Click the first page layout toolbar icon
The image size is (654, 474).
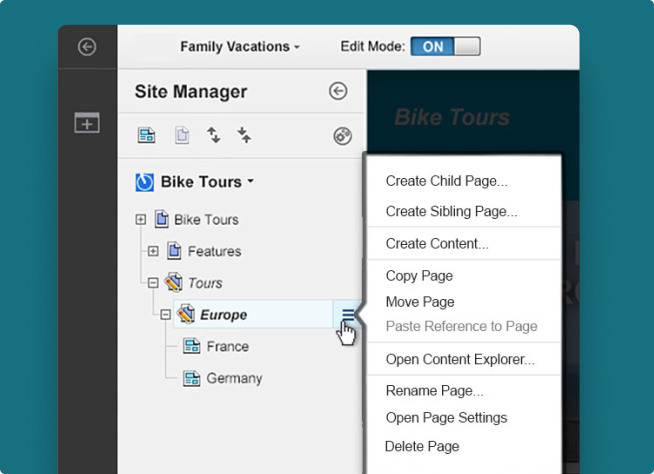pyautogui.click(x=147, y=136)
